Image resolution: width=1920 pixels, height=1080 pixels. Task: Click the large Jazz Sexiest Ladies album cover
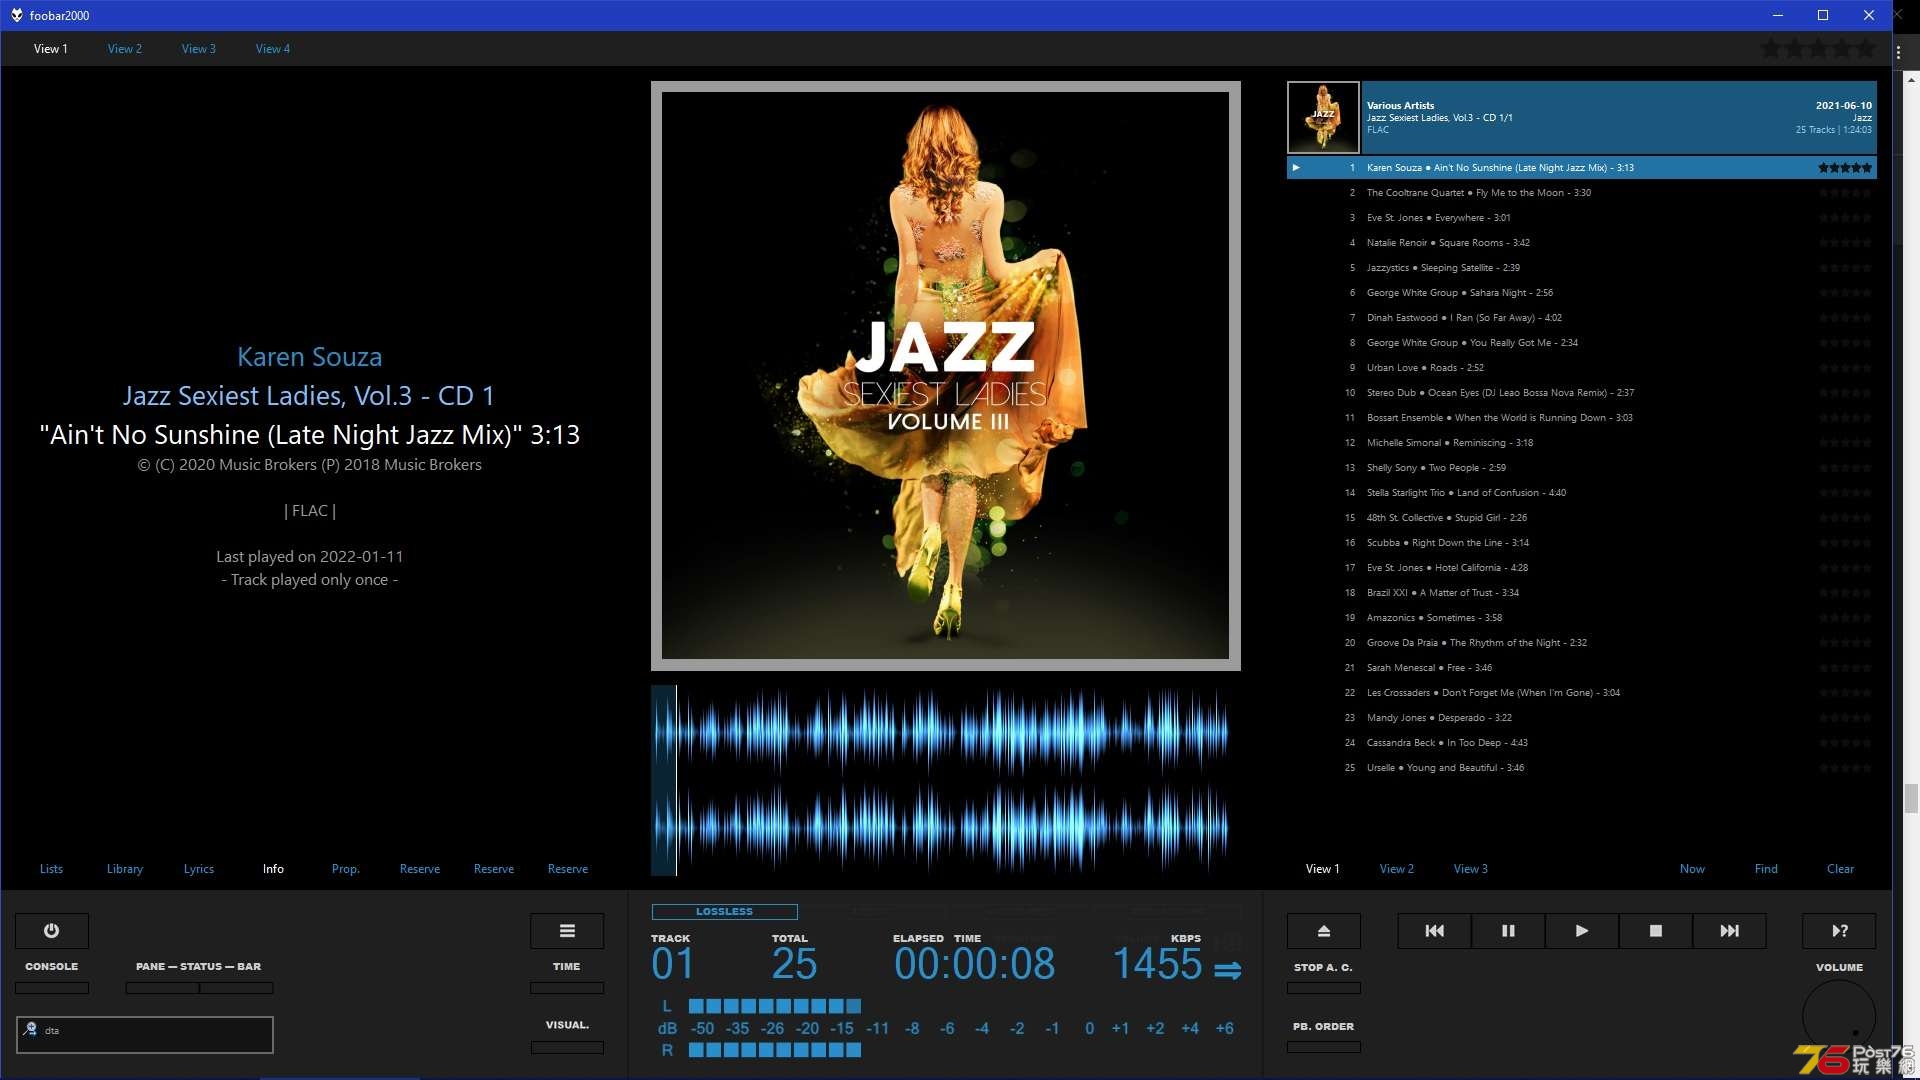tap(945, 375)
